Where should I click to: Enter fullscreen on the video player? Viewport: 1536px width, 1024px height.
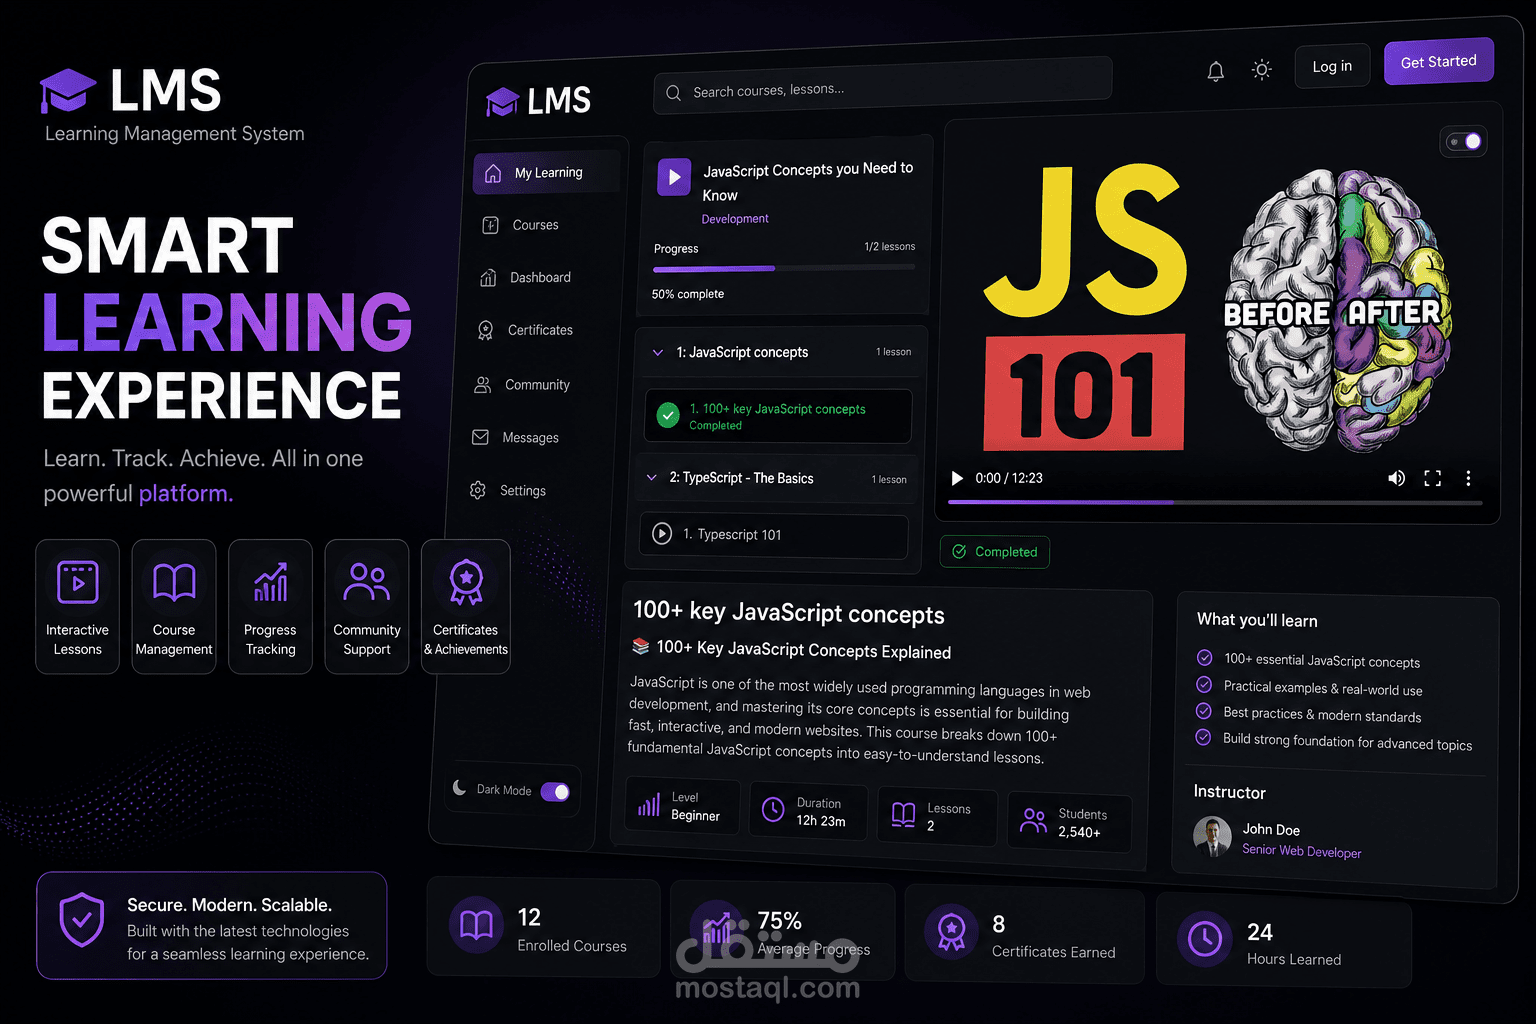[x=1432, y=478]
